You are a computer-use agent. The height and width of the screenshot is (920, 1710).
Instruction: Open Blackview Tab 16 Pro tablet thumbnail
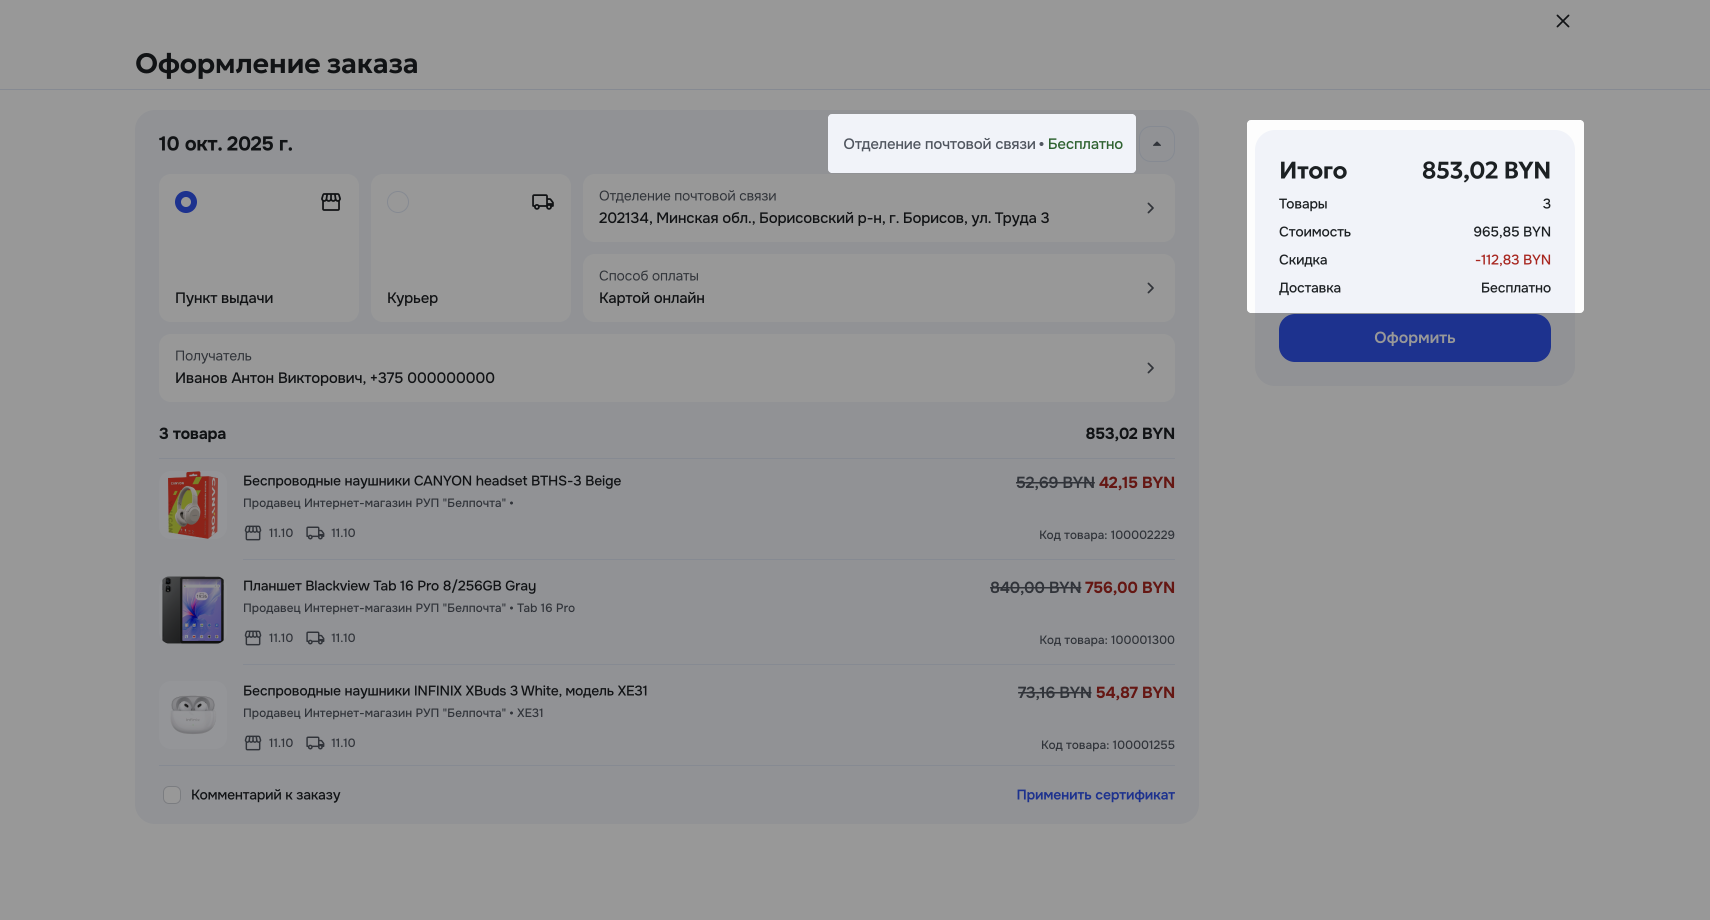point(193,610)
